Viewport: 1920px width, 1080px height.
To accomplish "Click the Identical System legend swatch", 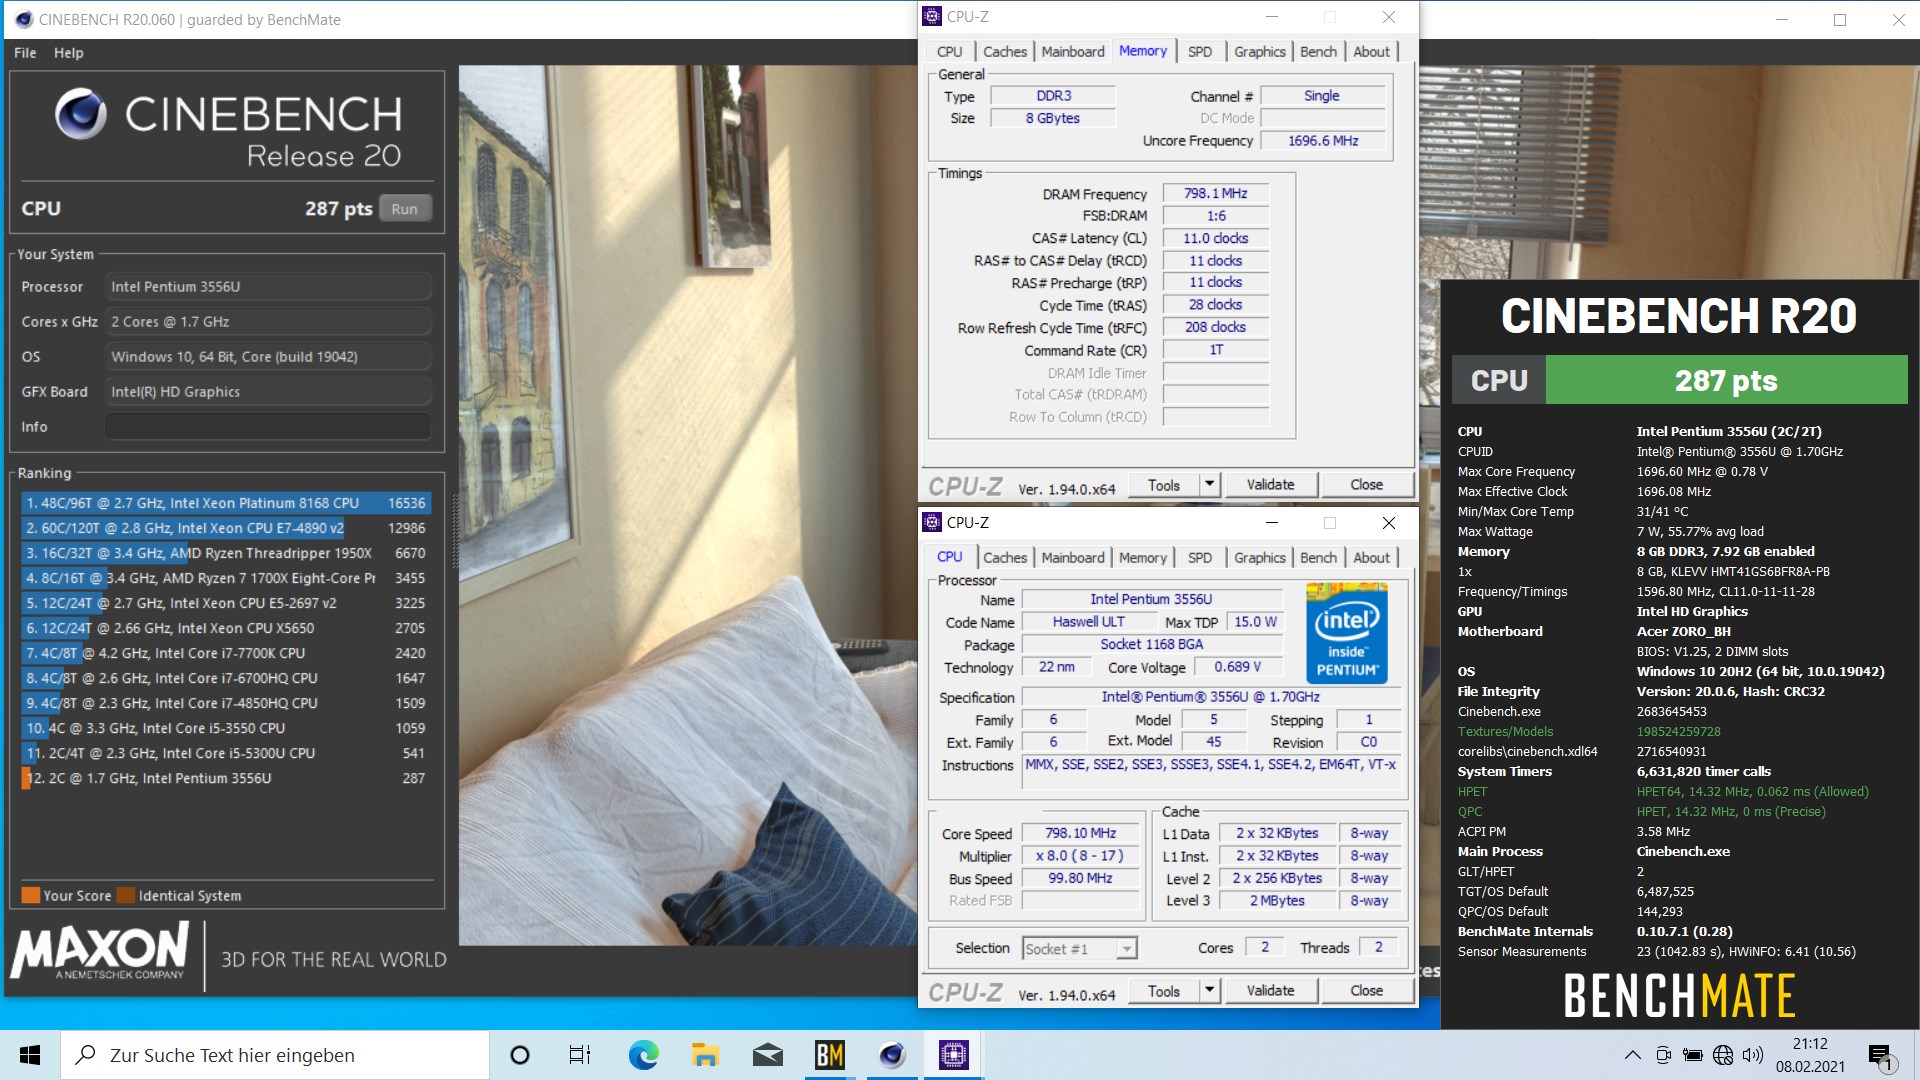I will click(x=126, y=896).
